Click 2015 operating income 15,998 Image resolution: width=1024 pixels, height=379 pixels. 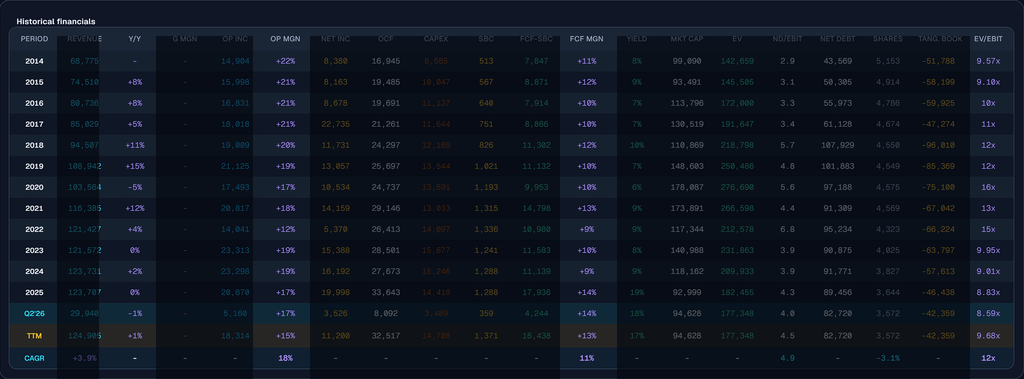(235, 82)
